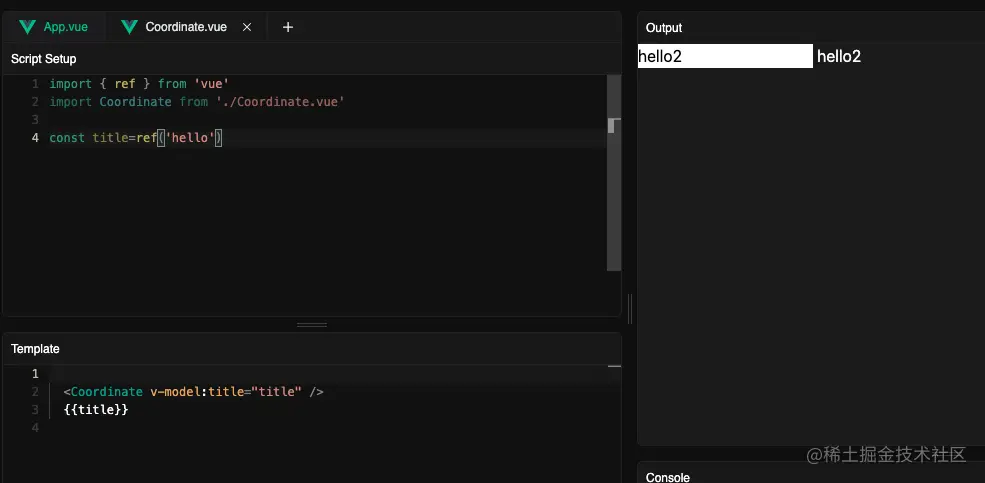Add a new file with plus button
Screen dimensions: 985x483
(288, 27)
